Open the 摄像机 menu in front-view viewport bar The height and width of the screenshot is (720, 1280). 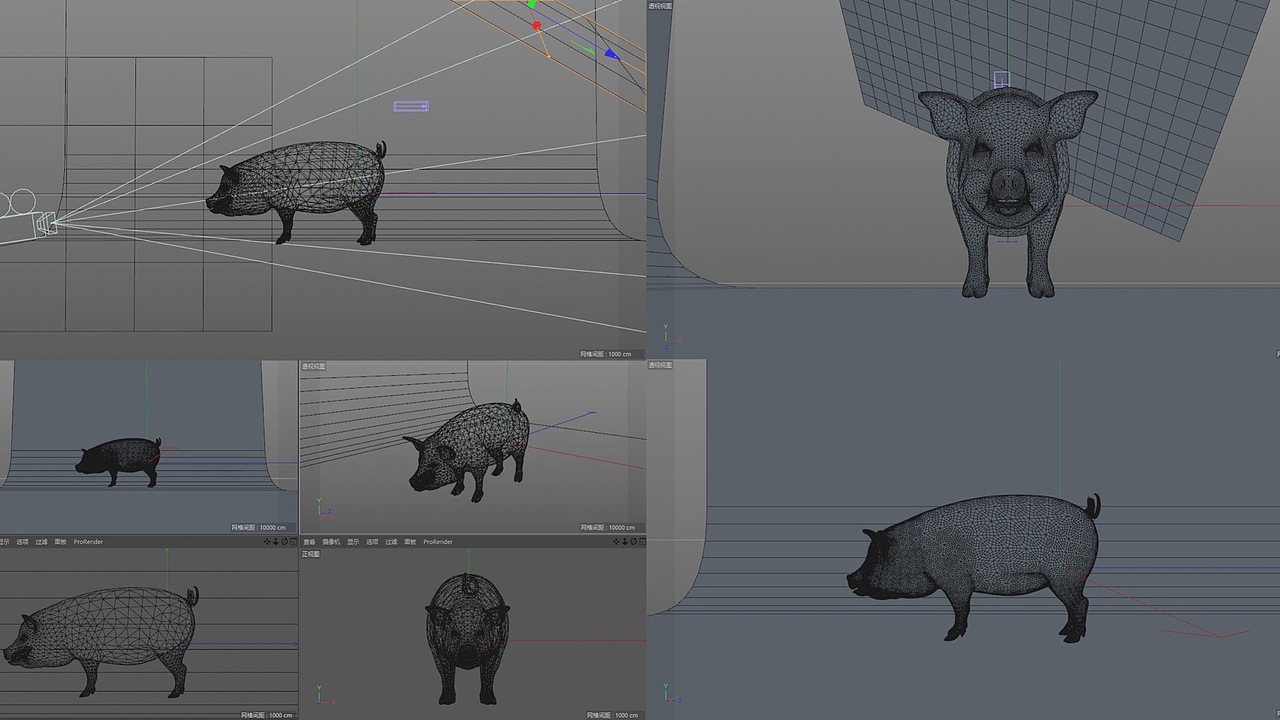tap(331, 542)
